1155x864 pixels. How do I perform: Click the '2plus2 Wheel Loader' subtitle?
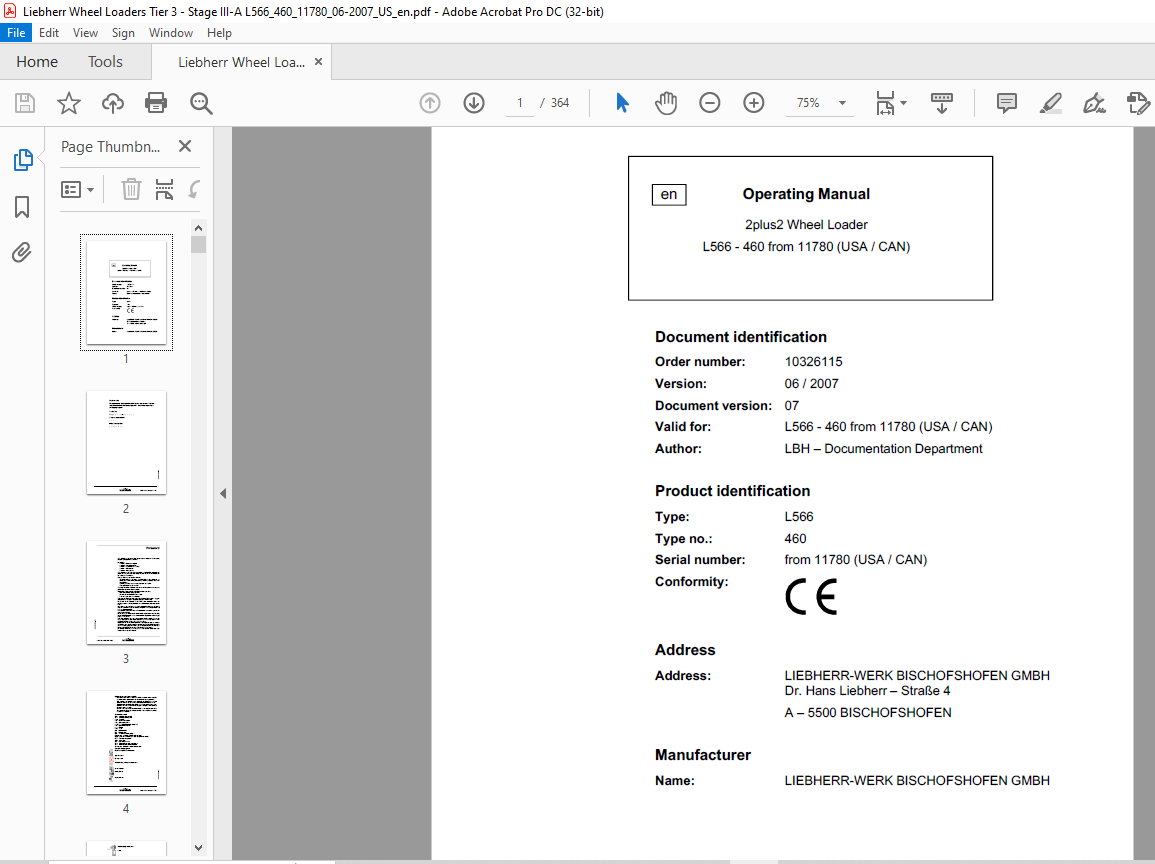pyautogui.click(x=806, y=225)
